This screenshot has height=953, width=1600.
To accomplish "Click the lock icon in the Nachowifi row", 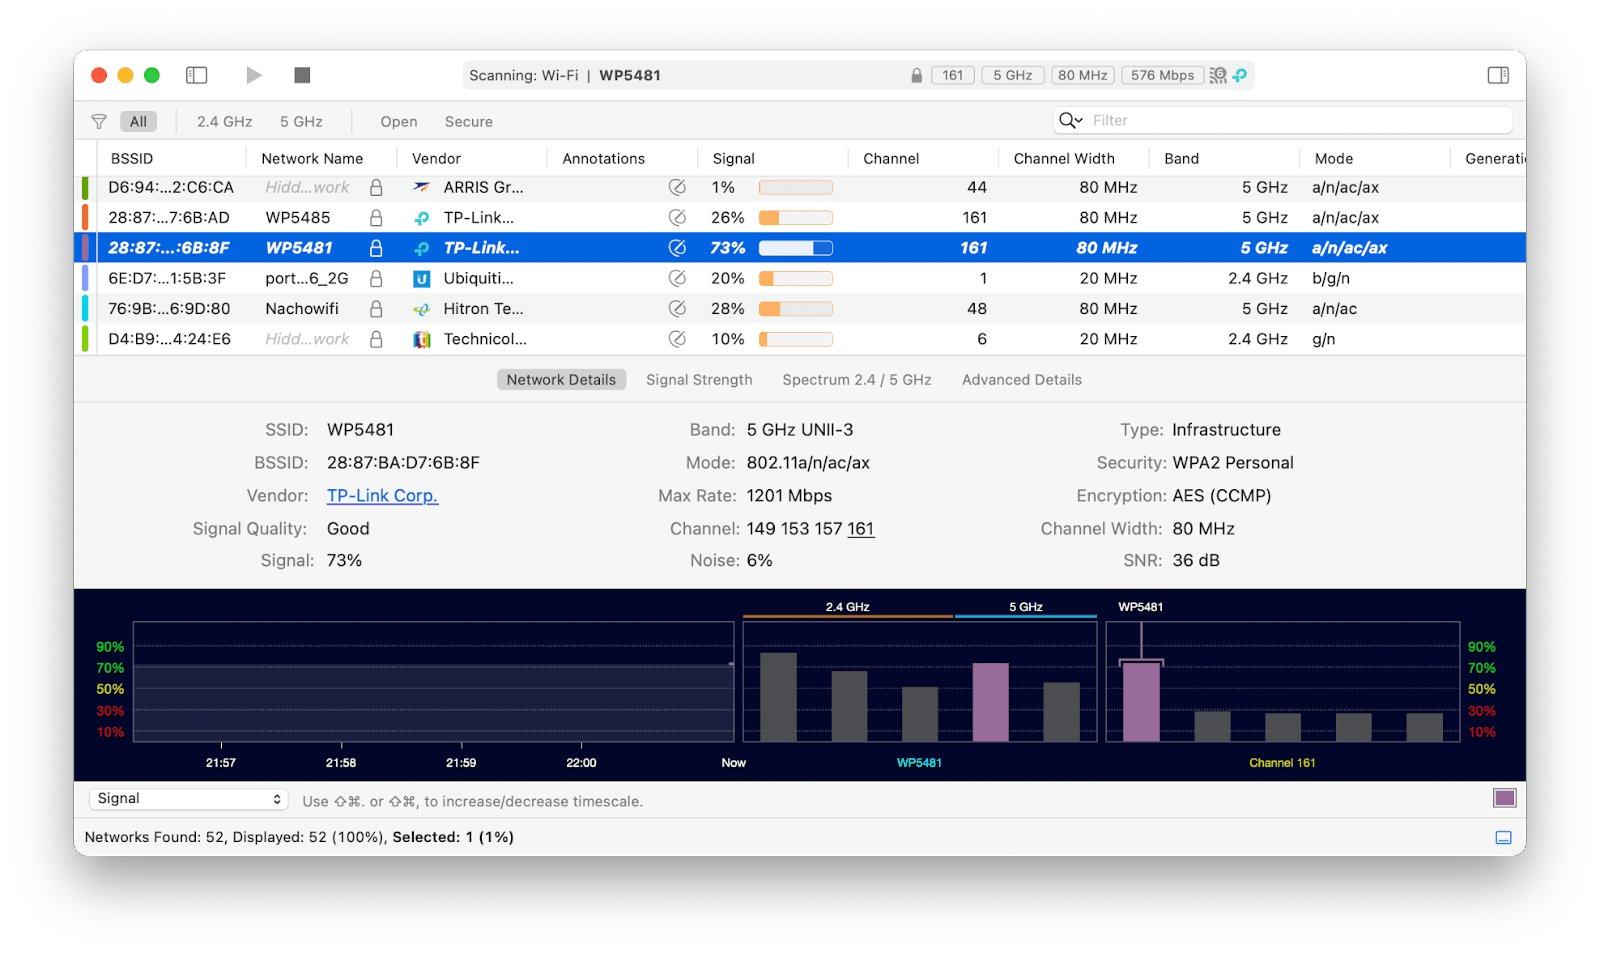I will pyautogui.click(x=376, y=309).
